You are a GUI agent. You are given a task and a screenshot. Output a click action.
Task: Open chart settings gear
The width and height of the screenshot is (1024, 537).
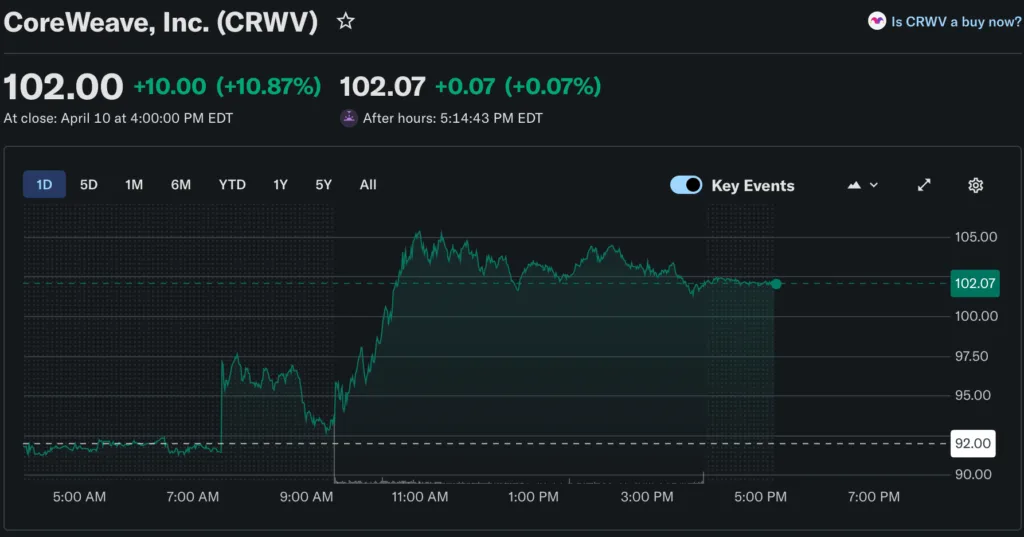(x=975, y=186)
